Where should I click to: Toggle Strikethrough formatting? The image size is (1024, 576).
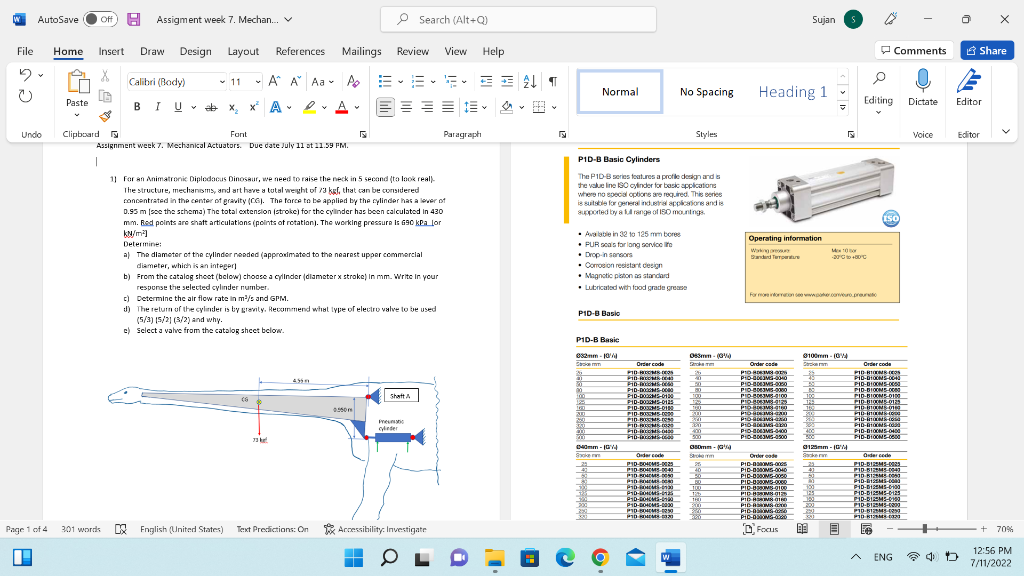tap(211, 107)
